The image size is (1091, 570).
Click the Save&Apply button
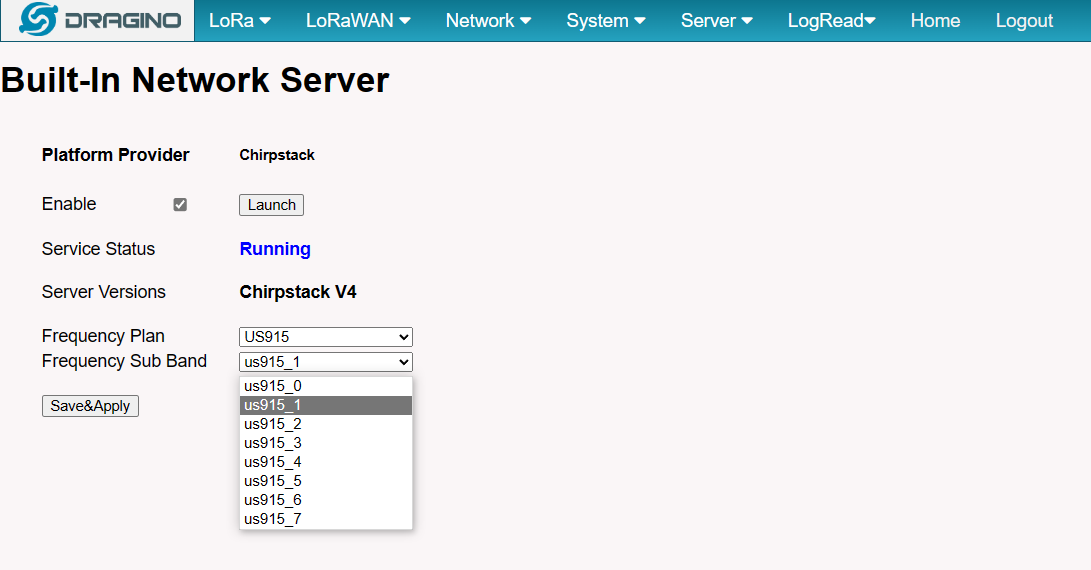coord(90,406)
